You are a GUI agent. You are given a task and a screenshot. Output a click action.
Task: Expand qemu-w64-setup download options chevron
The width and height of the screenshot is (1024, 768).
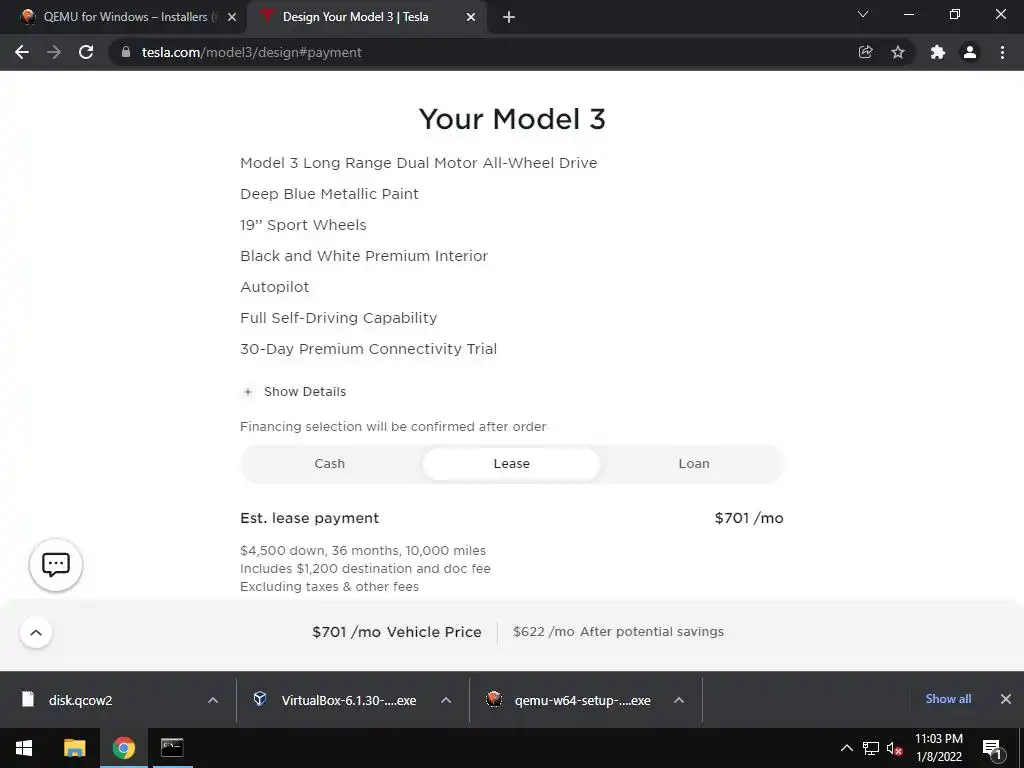[679, 700]
